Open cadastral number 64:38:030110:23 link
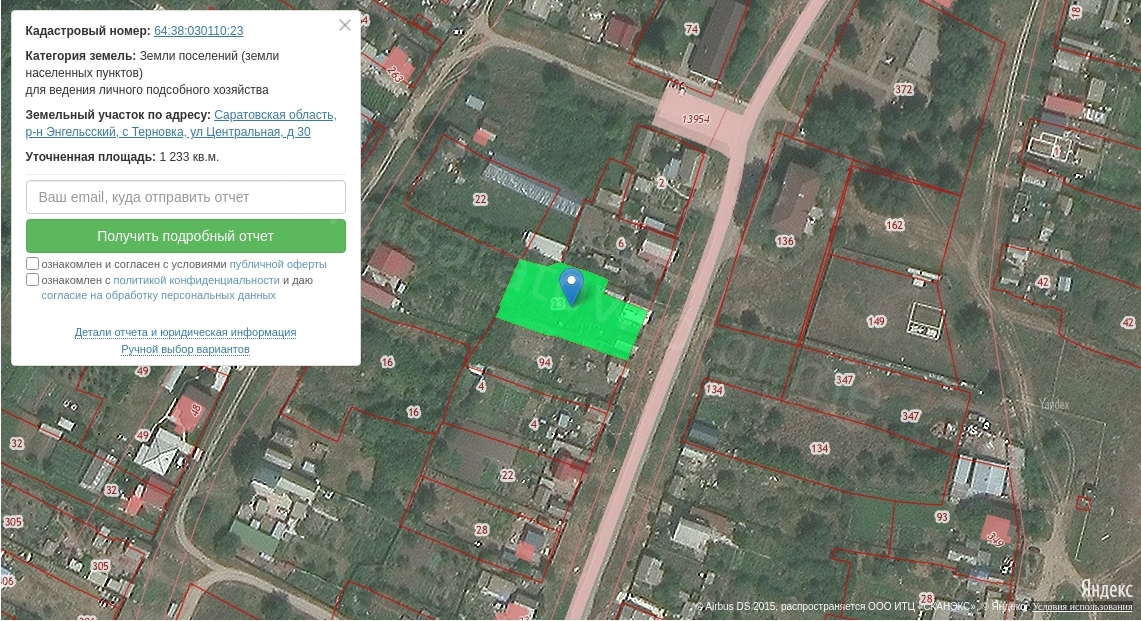This screenshot has width=1141, height=621. (x=198, y=31)
